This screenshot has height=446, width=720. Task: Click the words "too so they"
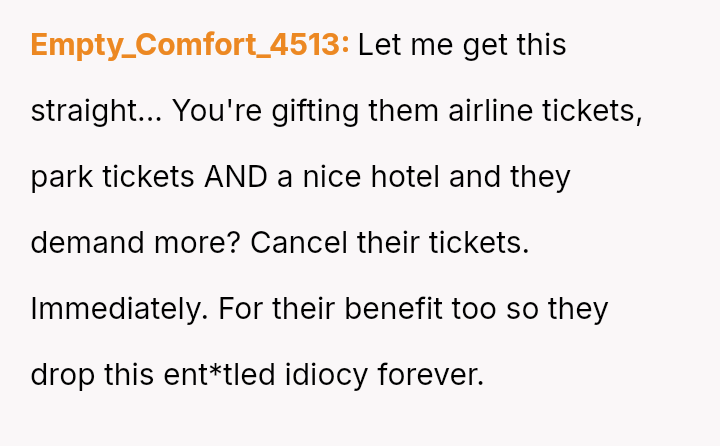(x=530, y=309)
